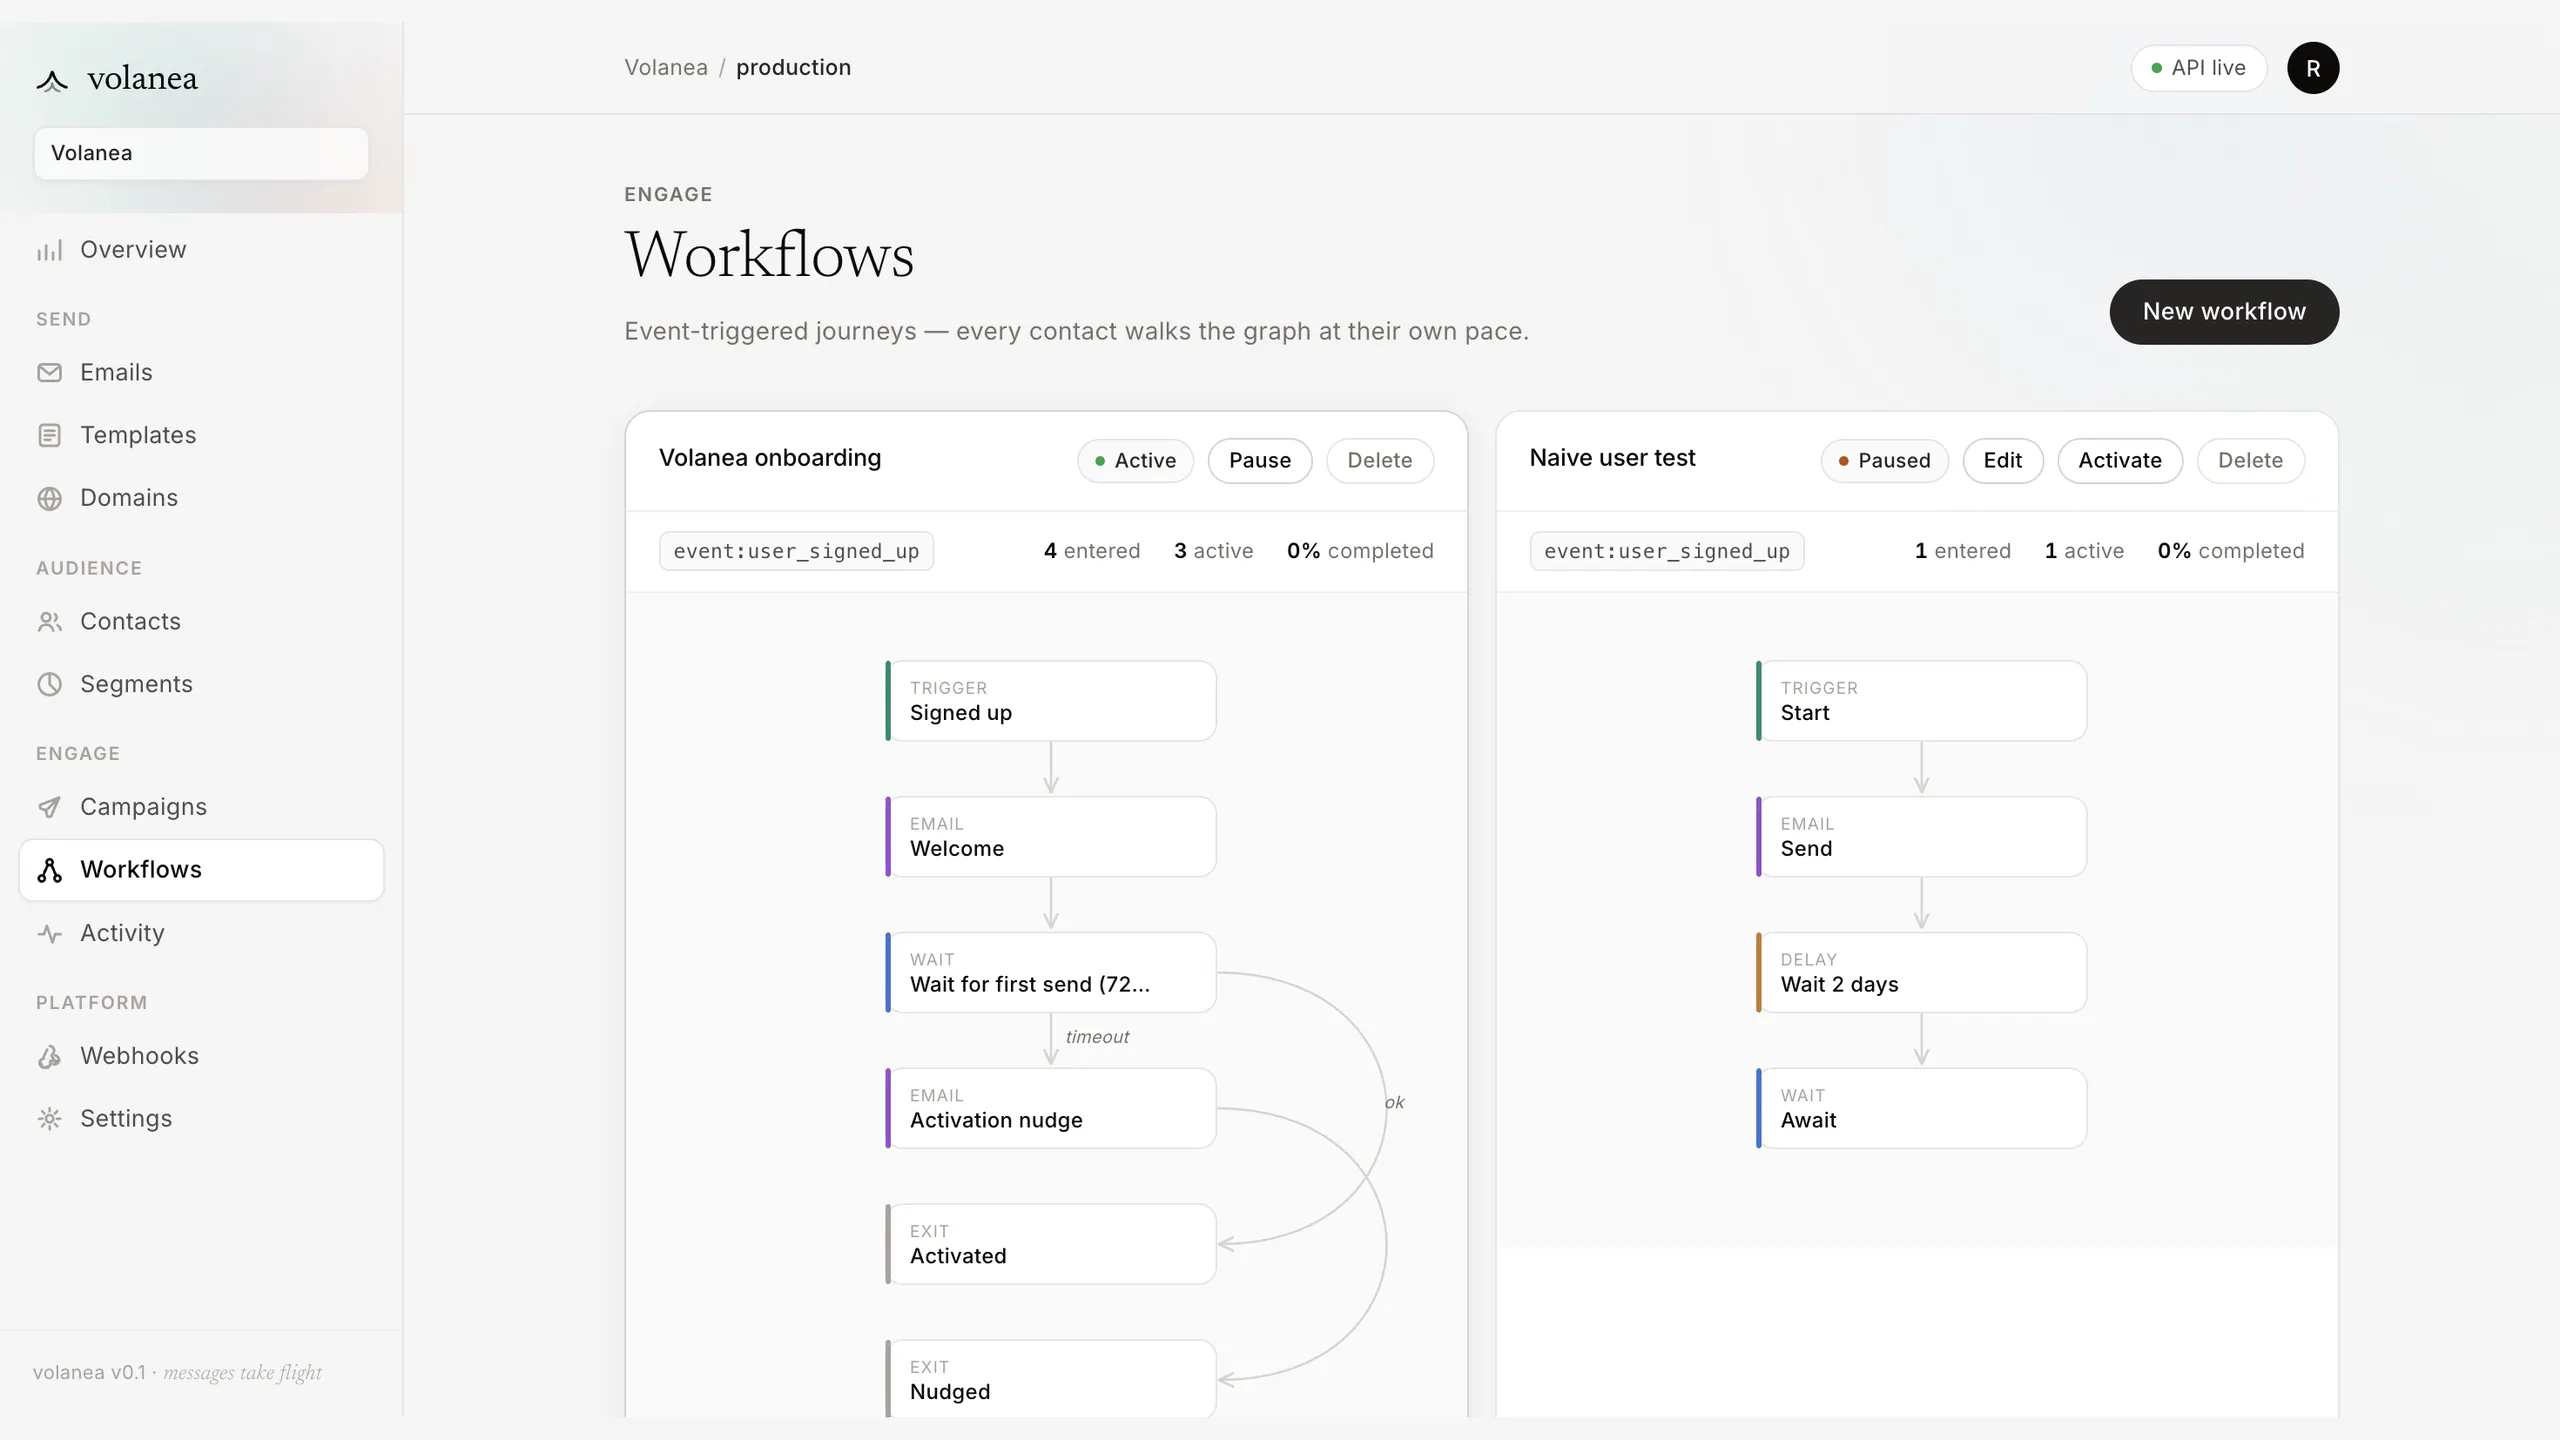
Task: Go to Emails in sidebar
Action: click(201, 373)
